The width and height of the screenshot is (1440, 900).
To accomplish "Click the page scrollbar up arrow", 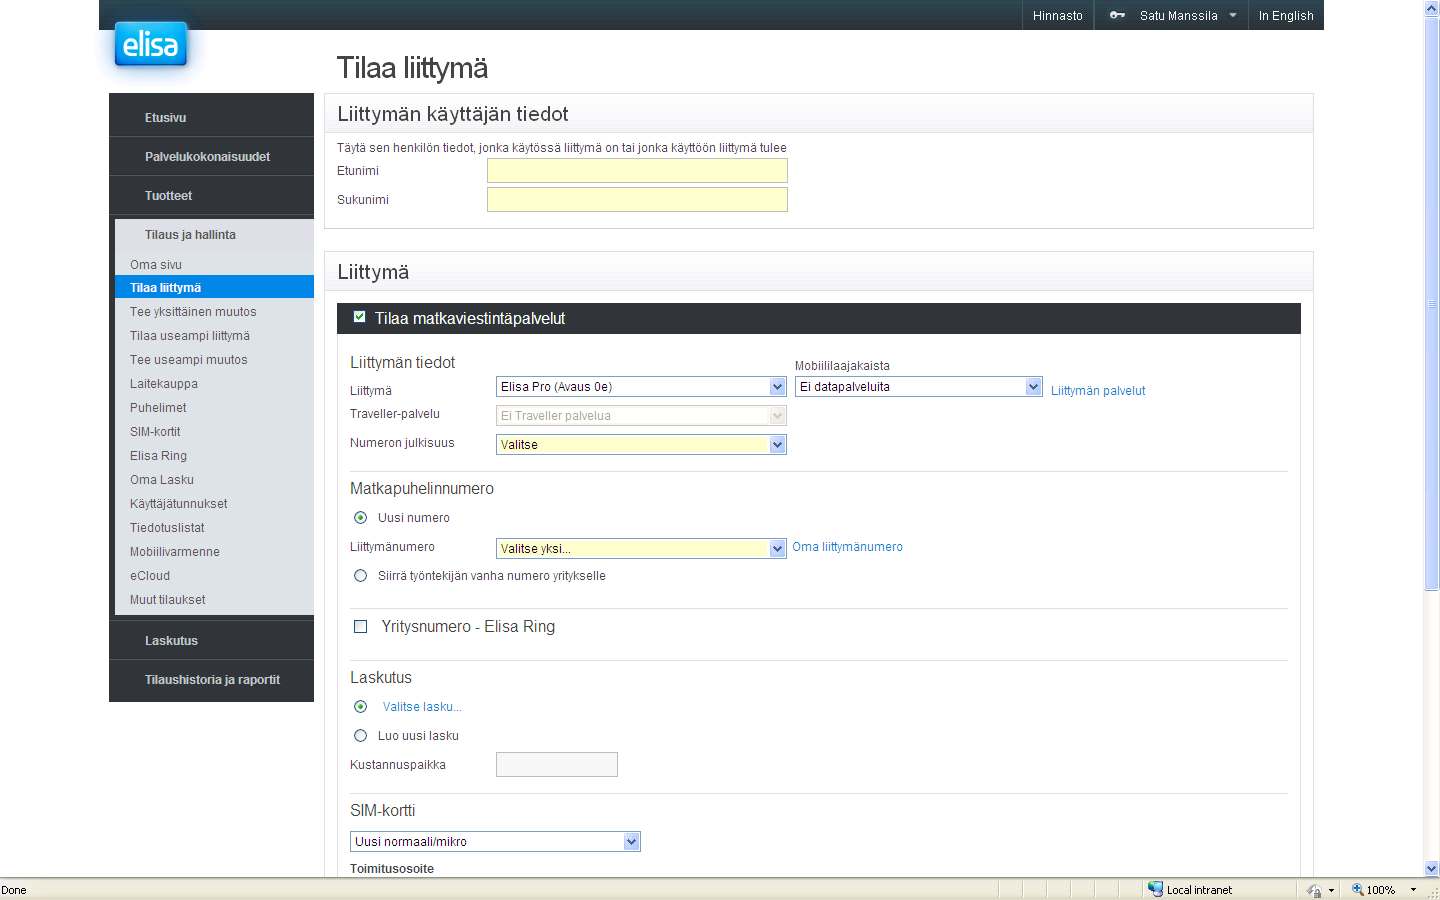I will point(1431,8).
